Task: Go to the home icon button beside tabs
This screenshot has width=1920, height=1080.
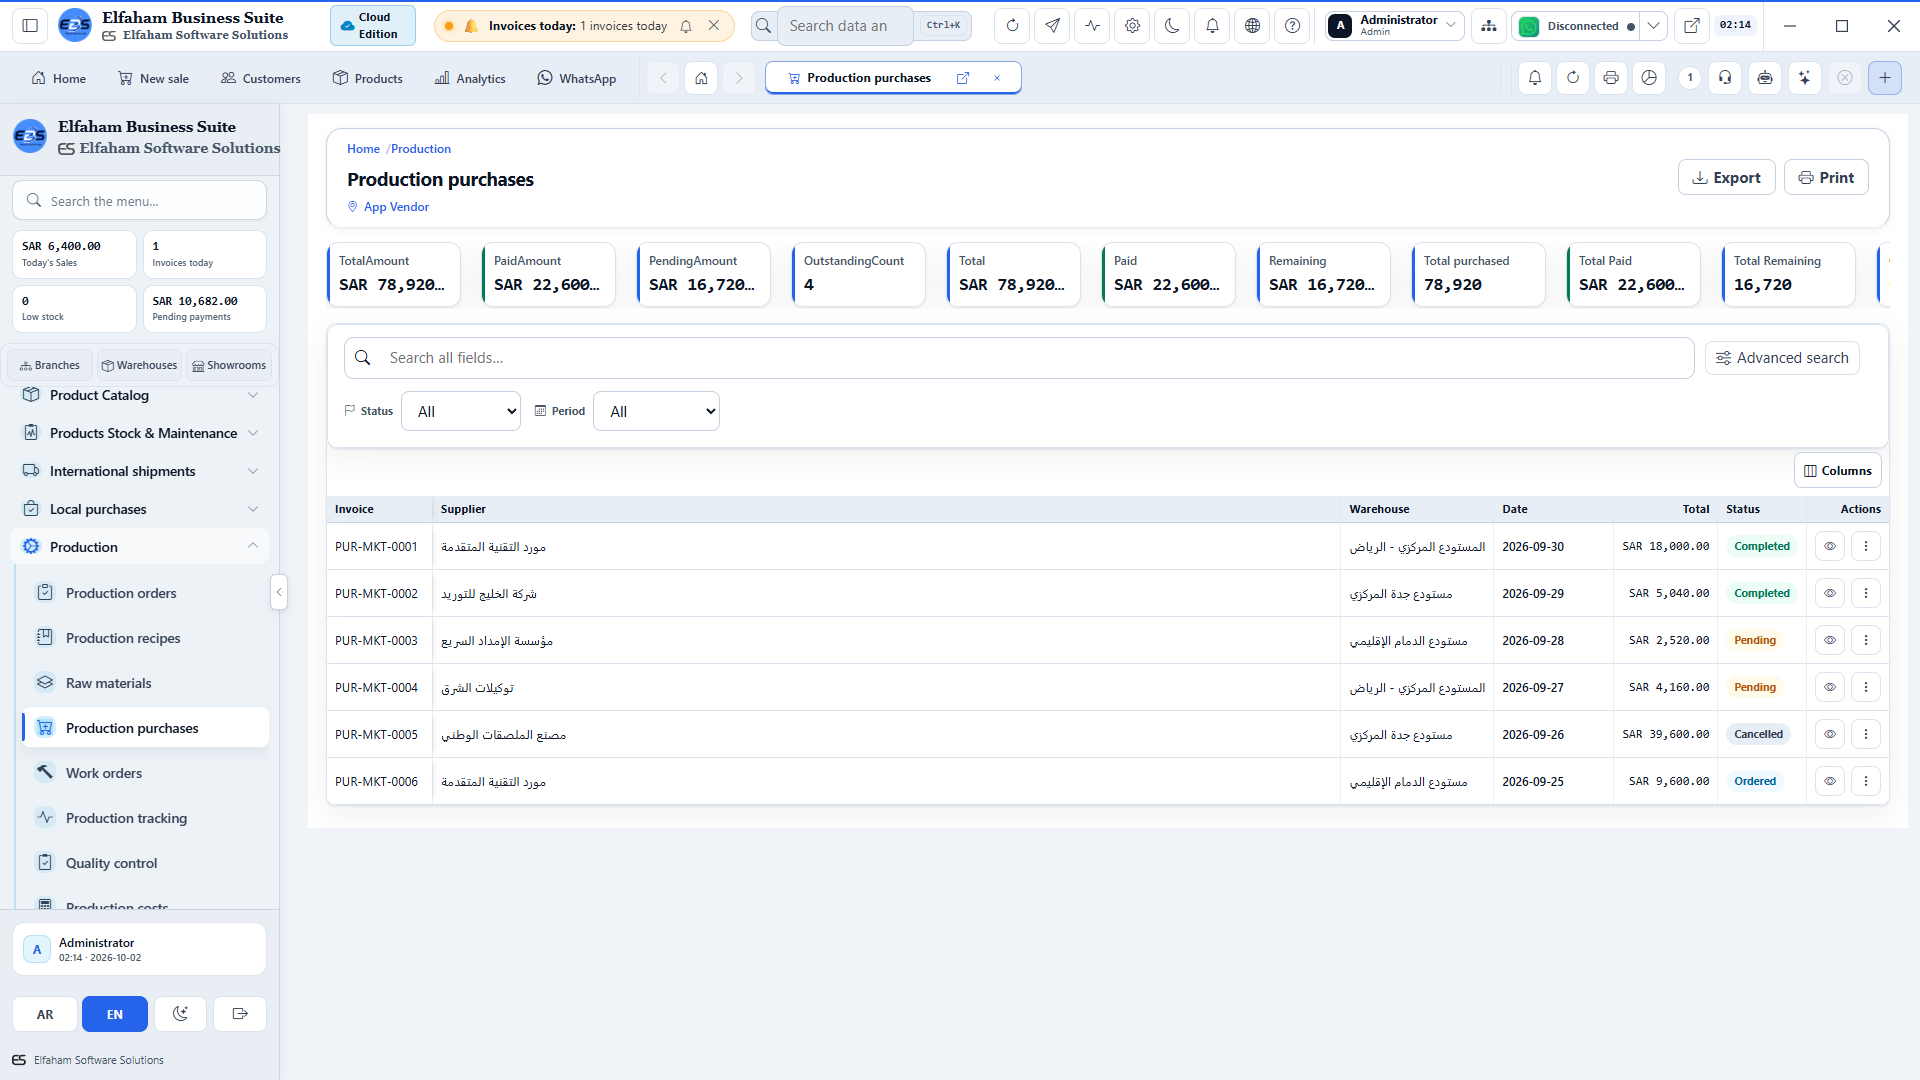Action: coord(701,78)
